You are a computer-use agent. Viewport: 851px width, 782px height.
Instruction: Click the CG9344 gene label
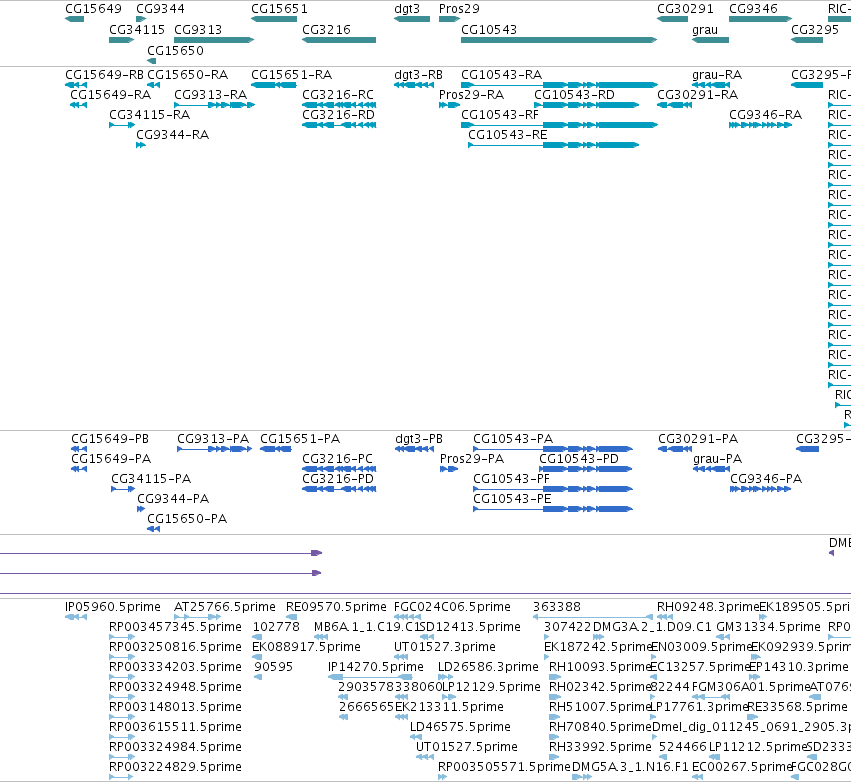point(160,9)
